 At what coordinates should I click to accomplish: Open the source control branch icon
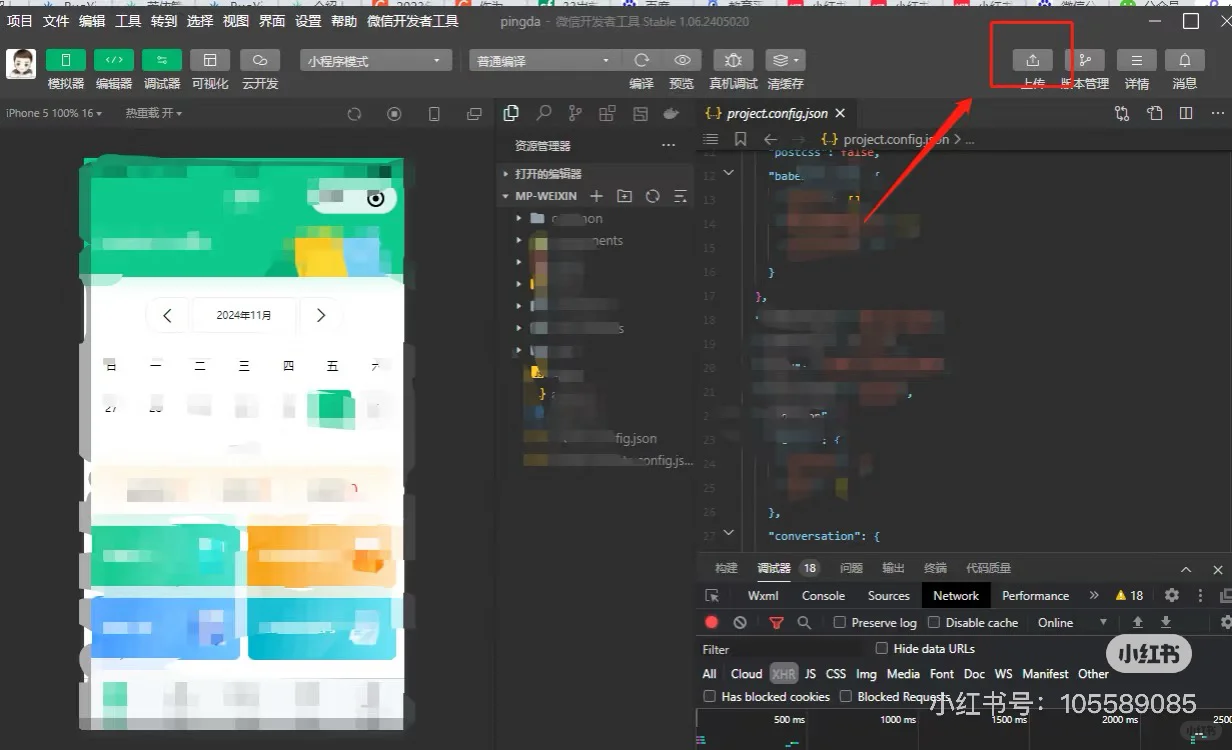point(575,113)
